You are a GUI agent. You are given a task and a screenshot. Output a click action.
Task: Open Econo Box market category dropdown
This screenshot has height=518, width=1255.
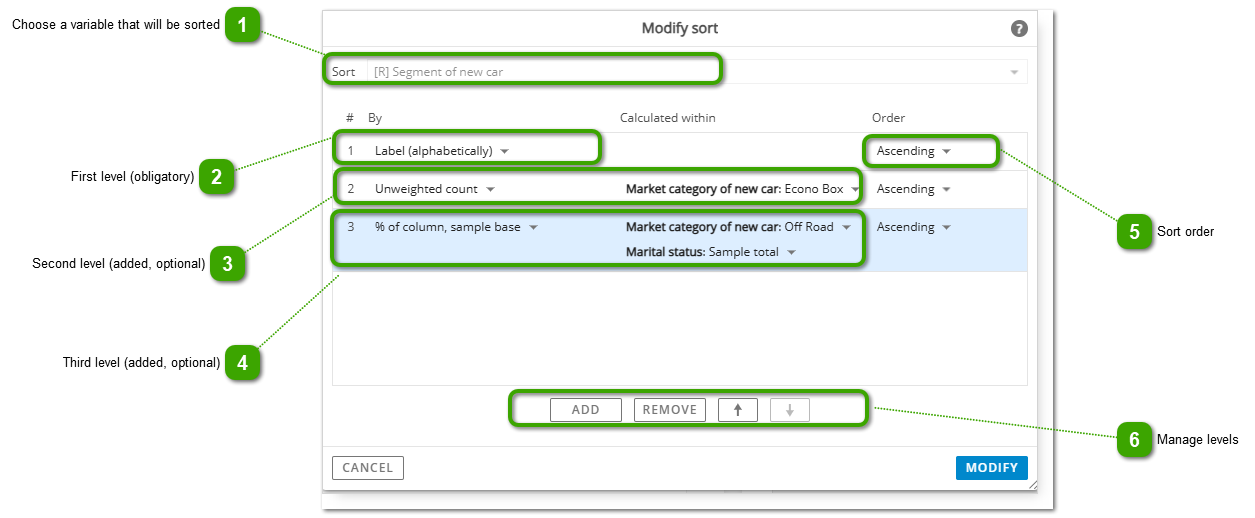pyautogui.click(x=743, y=189)
